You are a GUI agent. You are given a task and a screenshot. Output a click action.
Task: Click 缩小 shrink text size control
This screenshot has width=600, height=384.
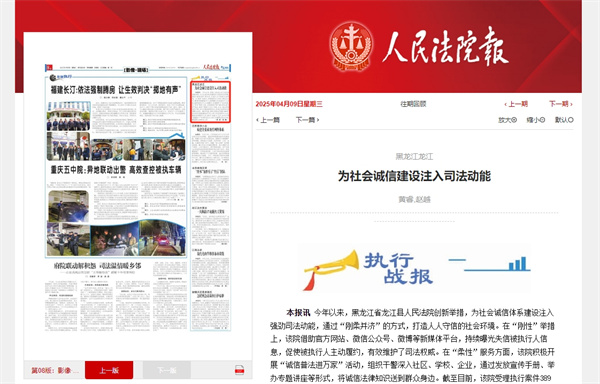[x=536, y=120]
